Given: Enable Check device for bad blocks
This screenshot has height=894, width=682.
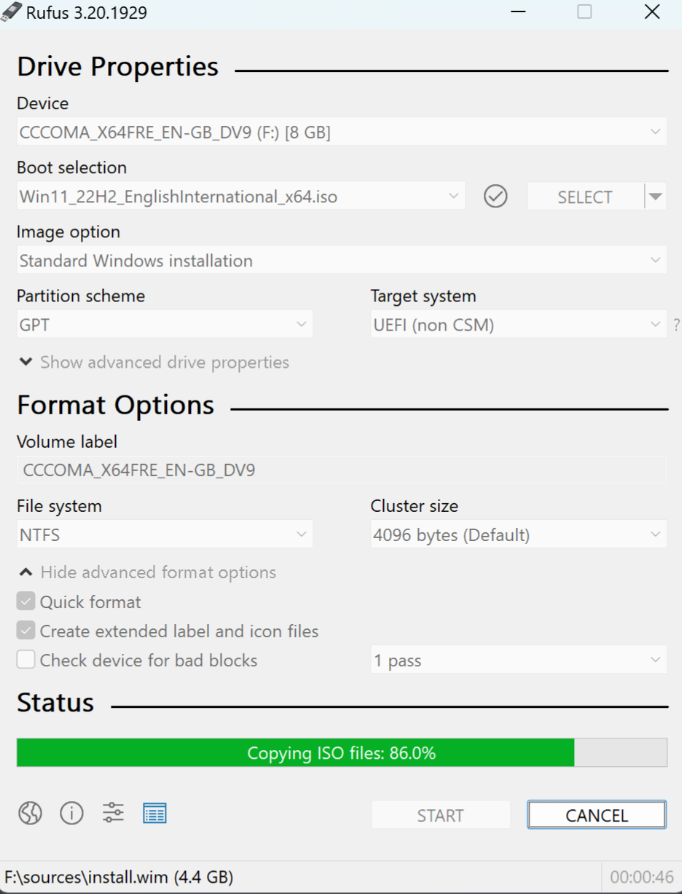Looking at the screenshot, I should [x=26, y=660].
